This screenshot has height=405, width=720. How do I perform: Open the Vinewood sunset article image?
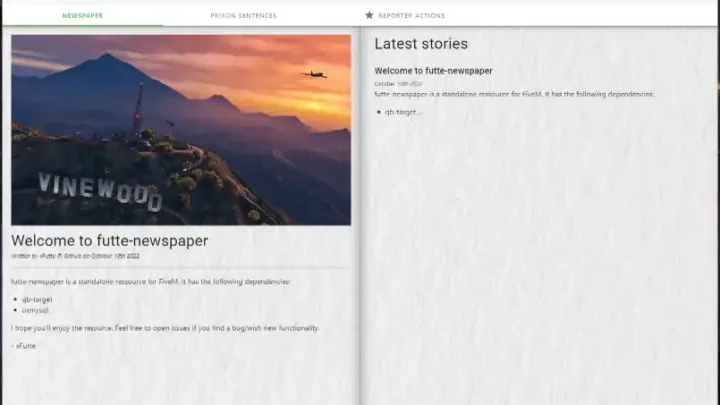click(x=181, y=130)
